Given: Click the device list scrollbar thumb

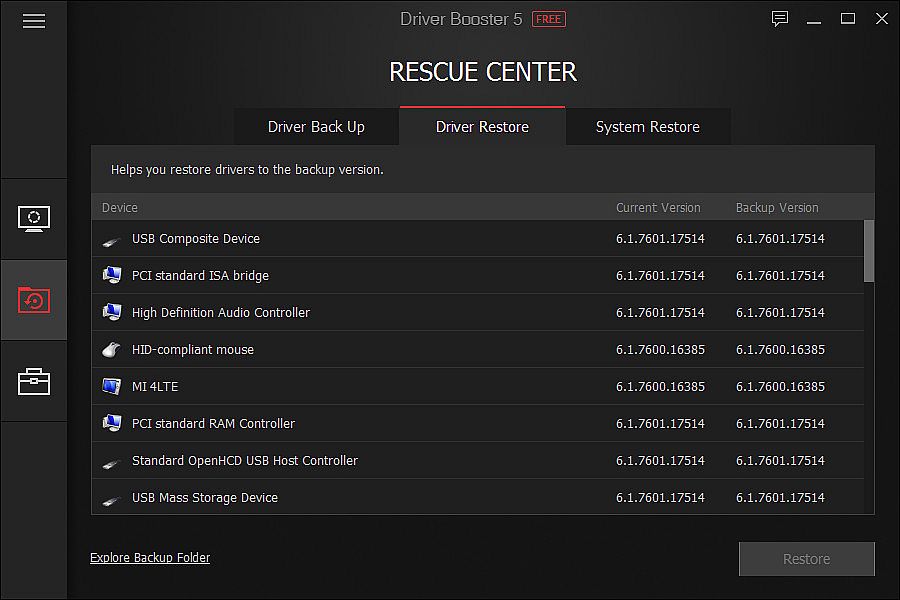Looking at the screenshot, I should pyautogui.click(x=869, y=251).
